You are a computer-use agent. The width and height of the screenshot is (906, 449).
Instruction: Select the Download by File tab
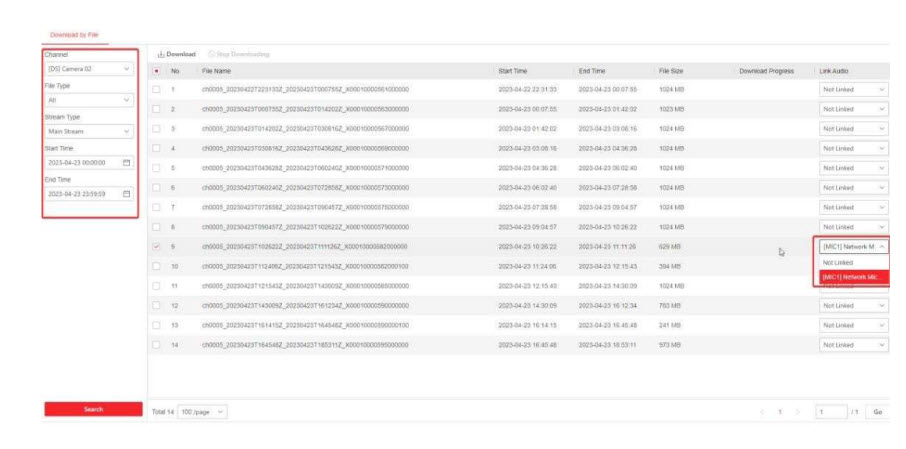click(x=74, y=34)
